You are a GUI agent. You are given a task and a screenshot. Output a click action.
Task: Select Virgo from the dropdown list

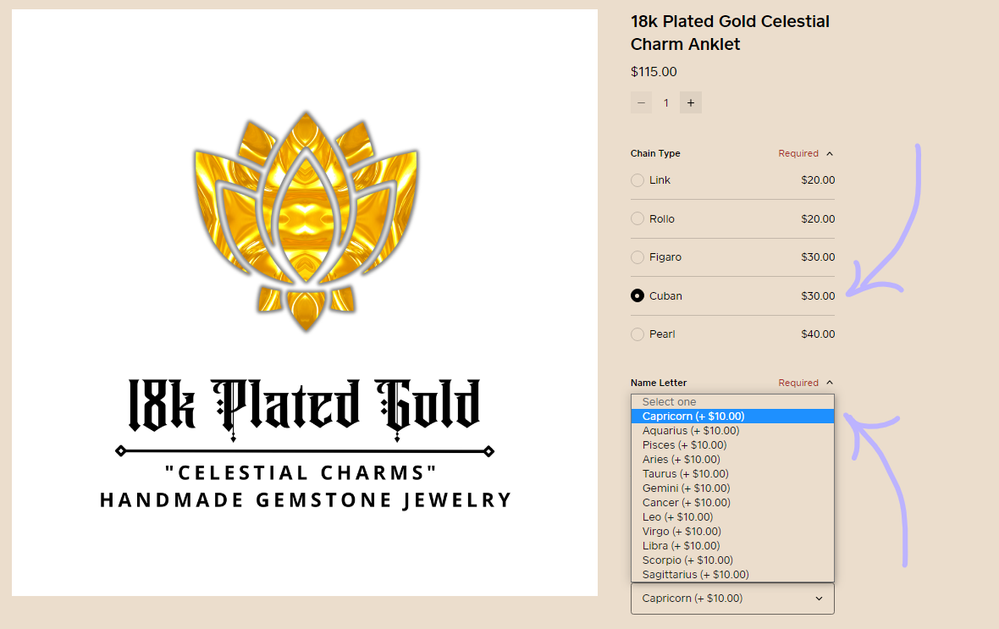(682, 531)
